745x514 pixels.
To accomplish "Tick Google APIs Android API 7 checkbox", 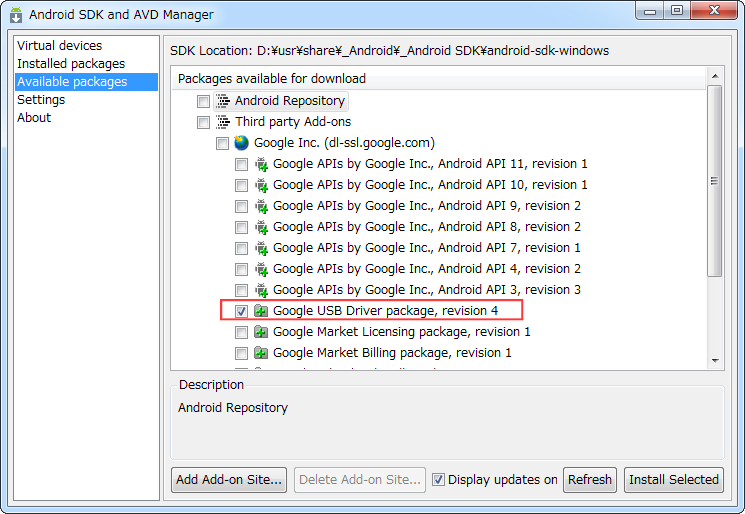I will (x=241, y=248).
